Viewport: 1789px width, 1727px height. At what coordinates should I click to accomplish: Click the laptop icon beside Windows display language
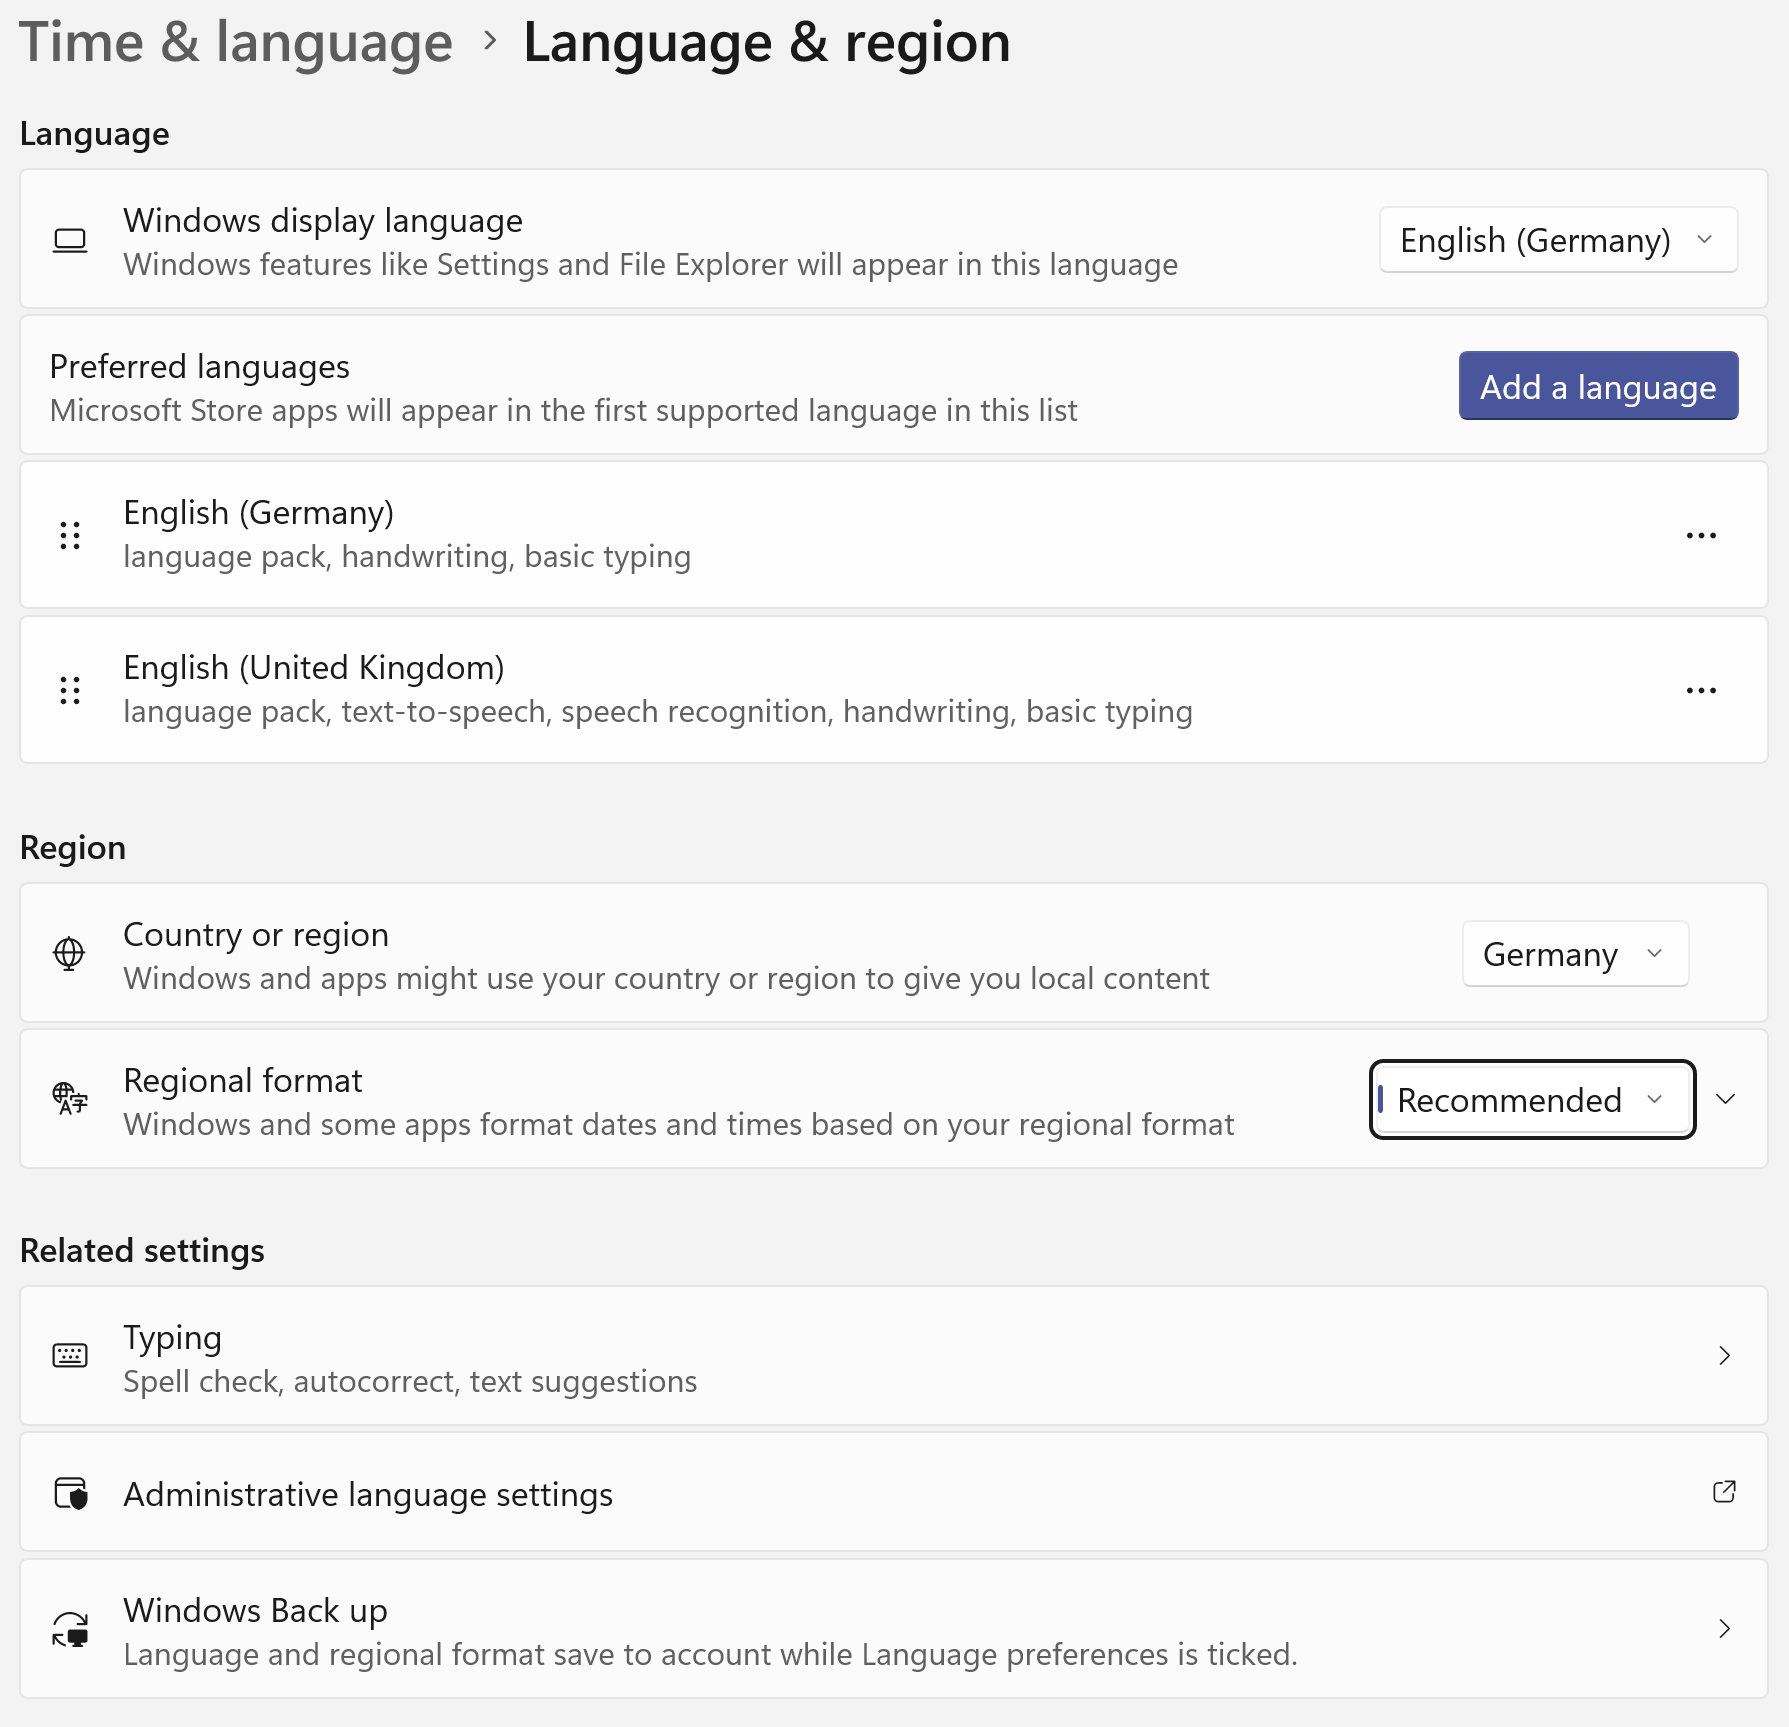click(70, 241)
